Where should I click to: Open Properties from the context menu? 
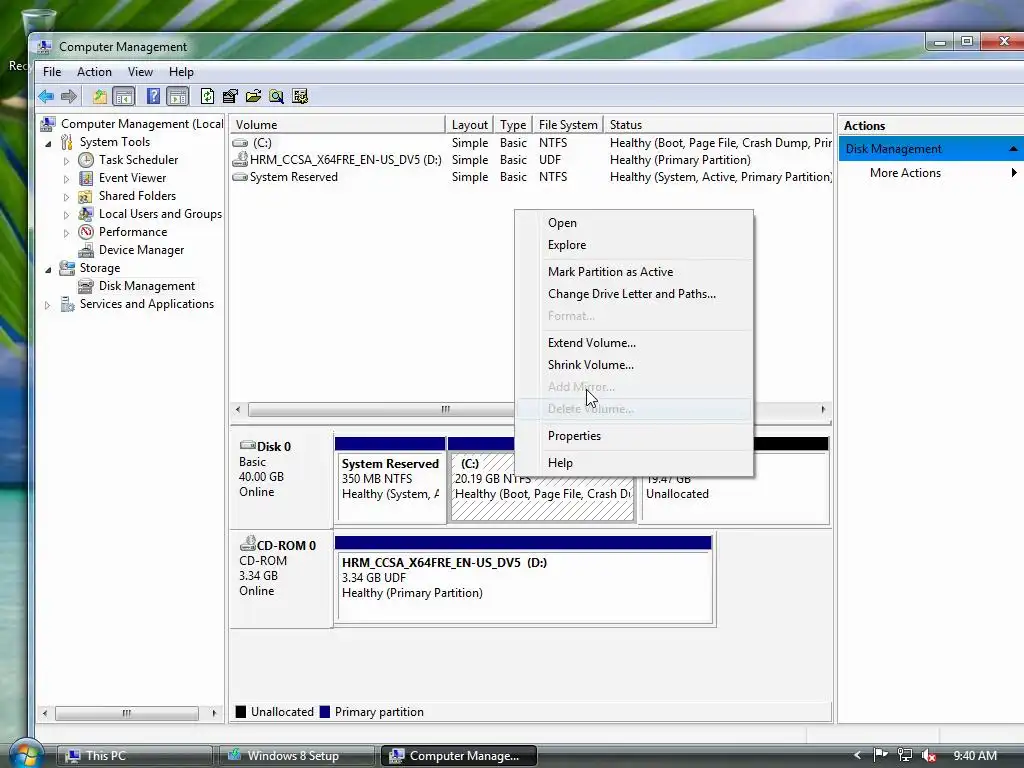[633, 436]
